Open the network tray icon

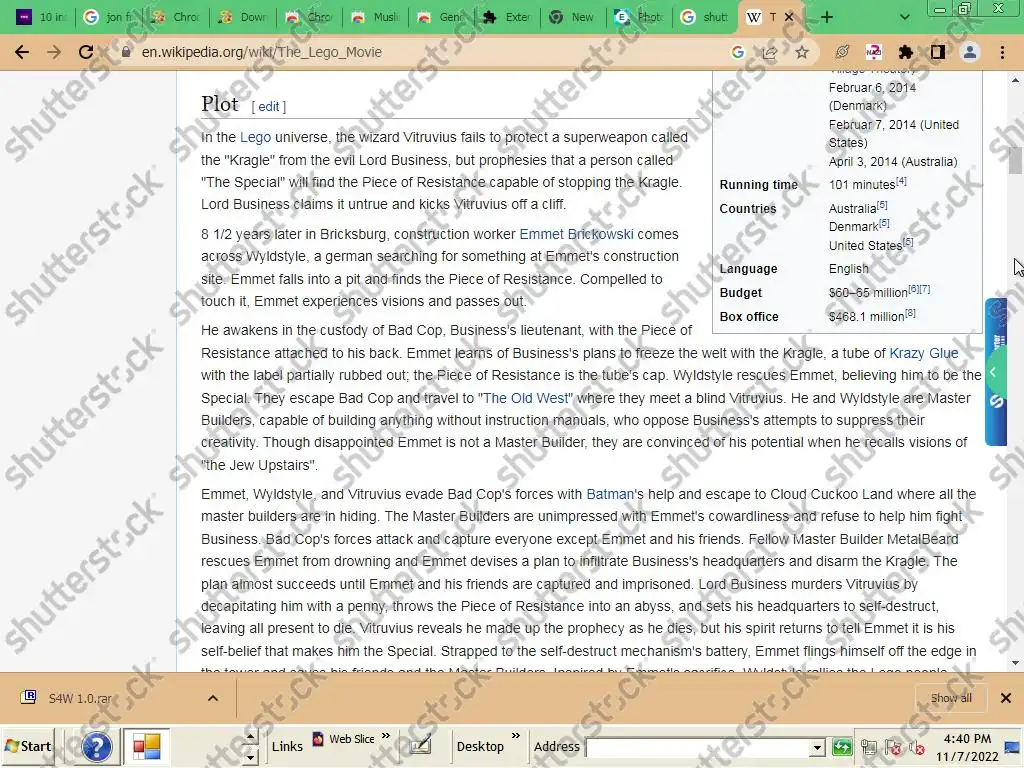click(x=869, y=747)
